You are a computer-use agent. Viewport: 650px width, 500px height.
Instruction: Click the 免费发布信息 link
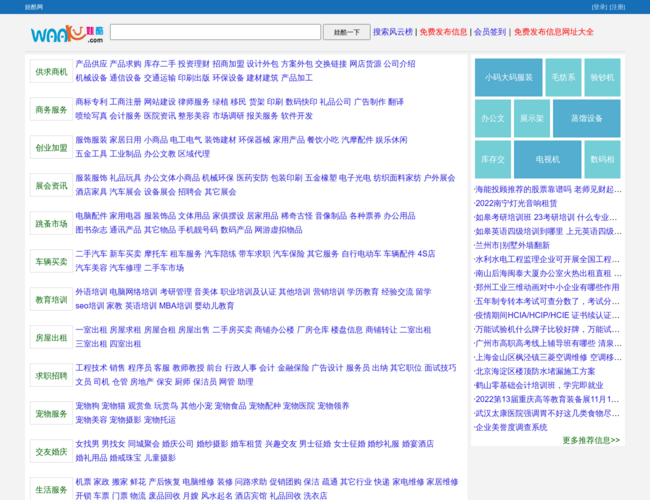443,32
